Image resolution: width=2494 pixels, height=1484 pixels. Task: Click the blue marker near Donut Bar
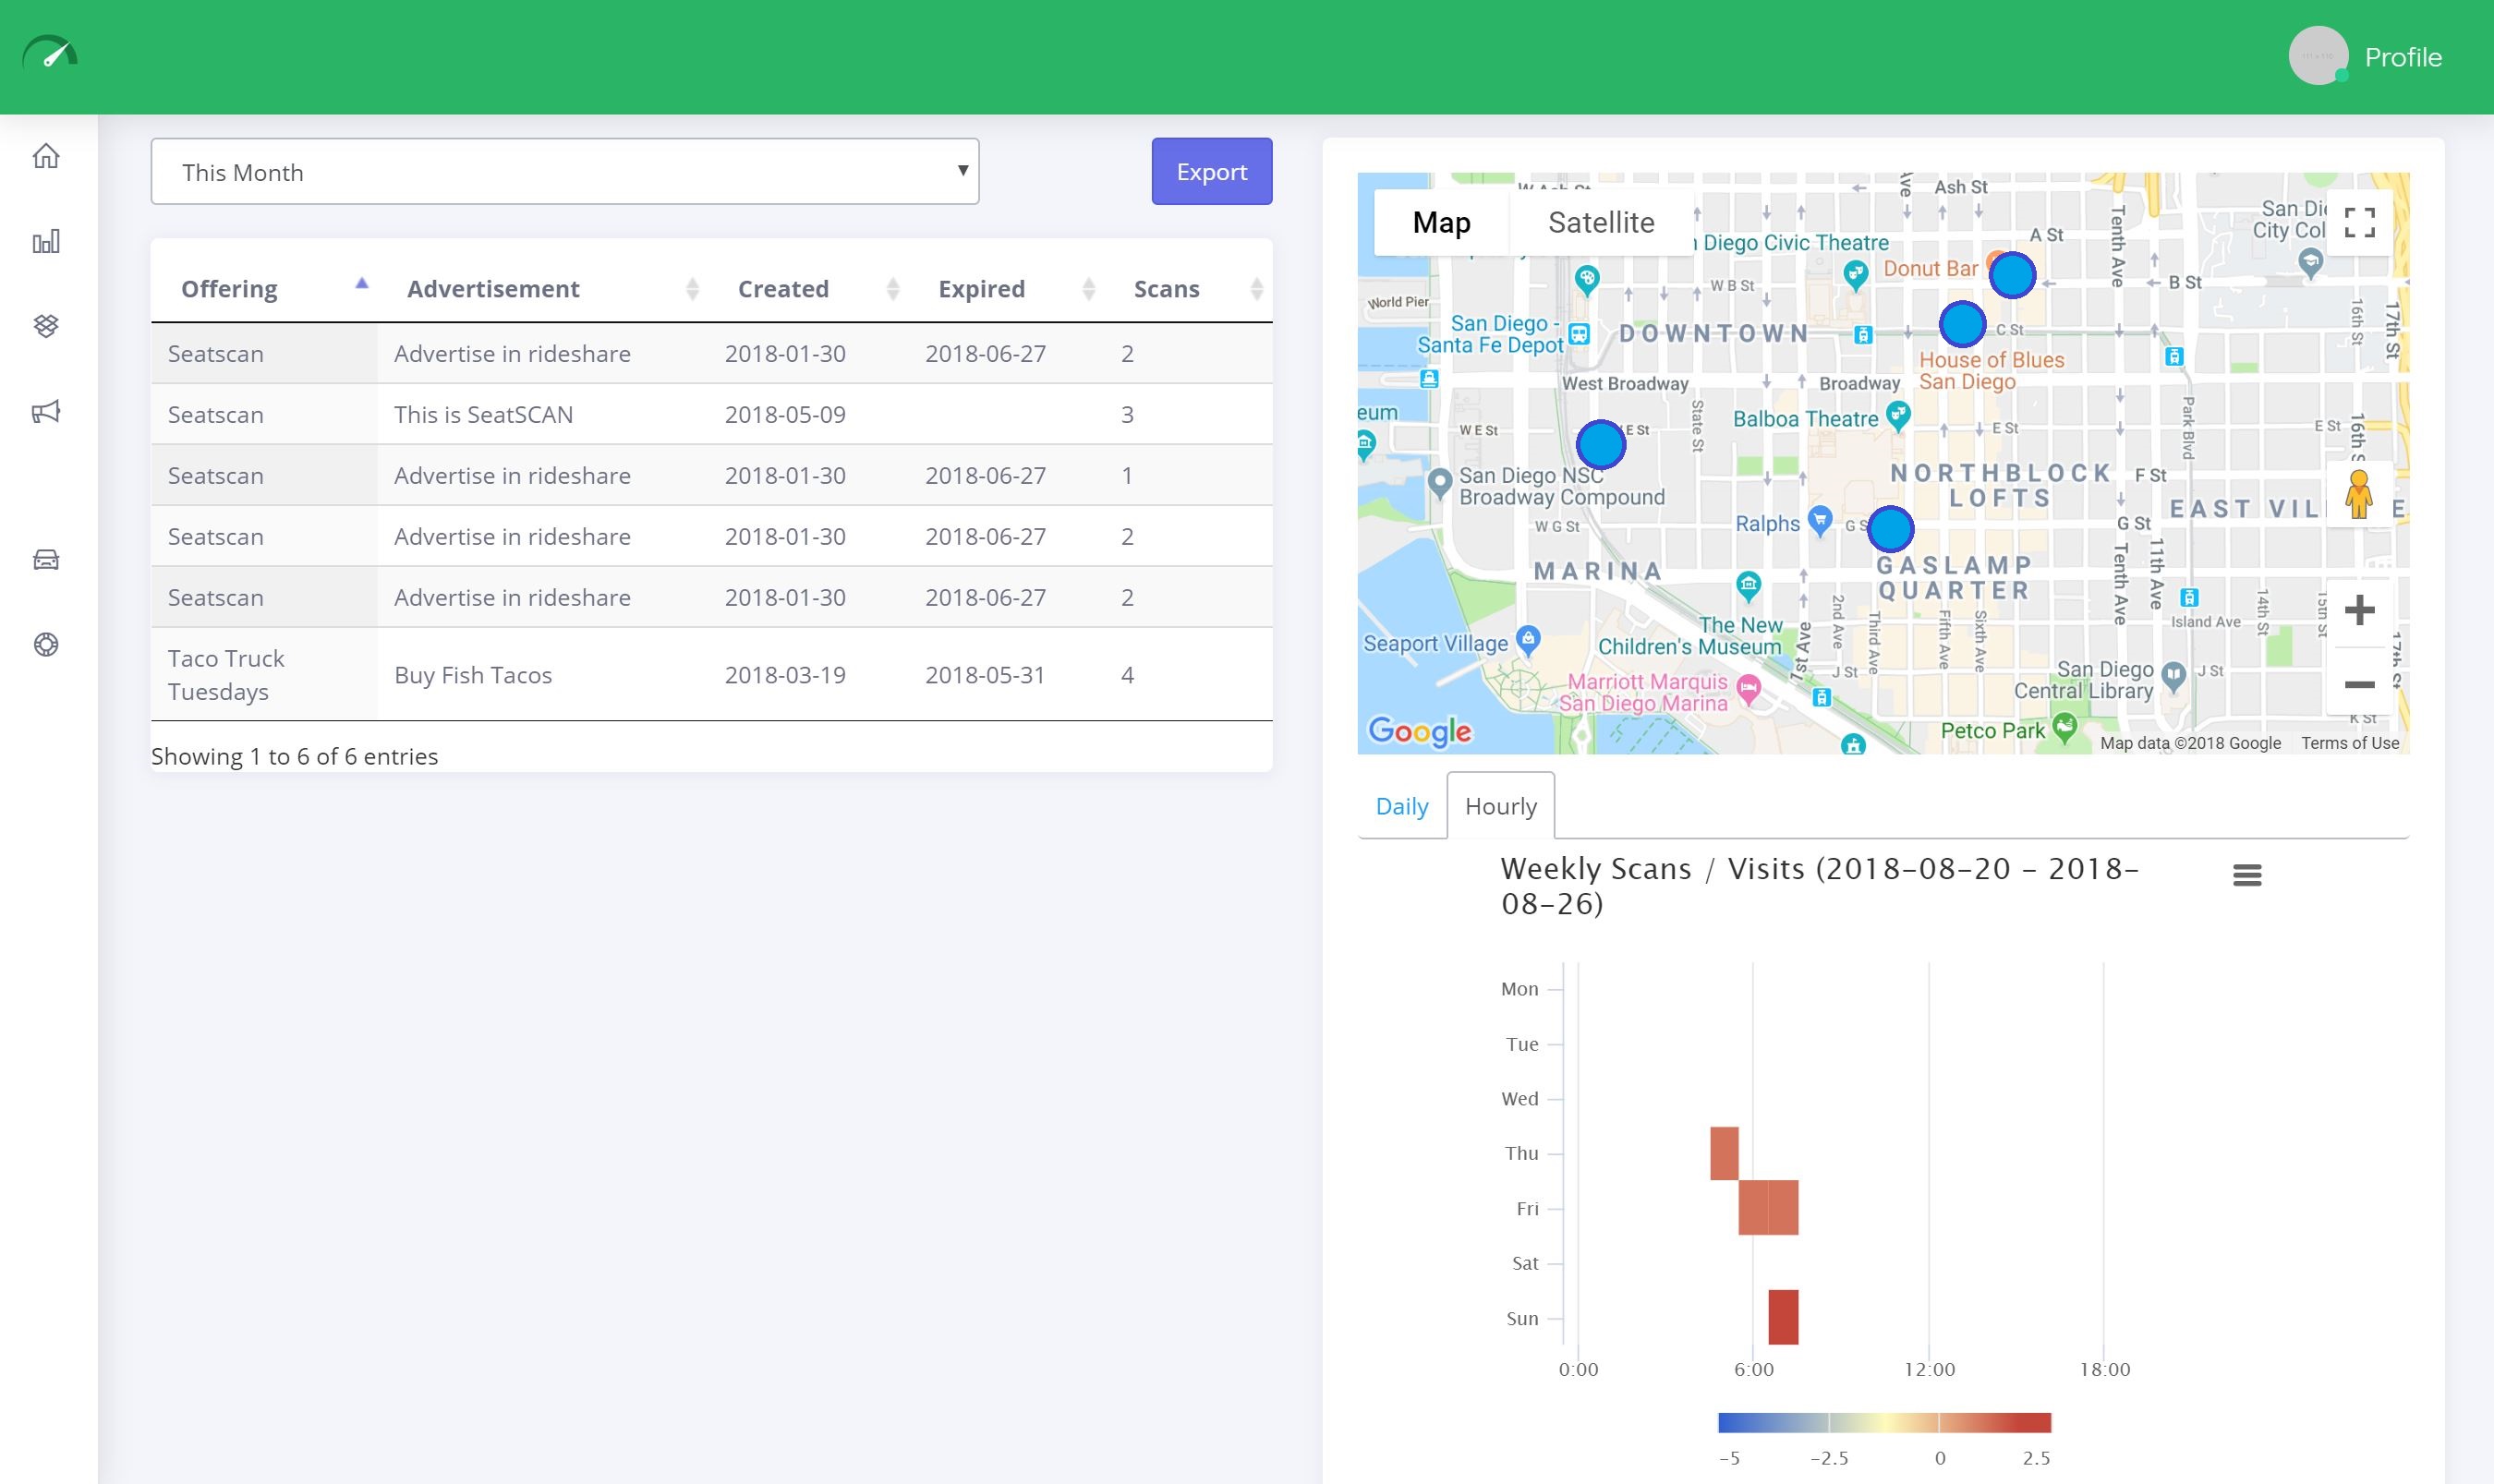click(x=2012, y=275)
